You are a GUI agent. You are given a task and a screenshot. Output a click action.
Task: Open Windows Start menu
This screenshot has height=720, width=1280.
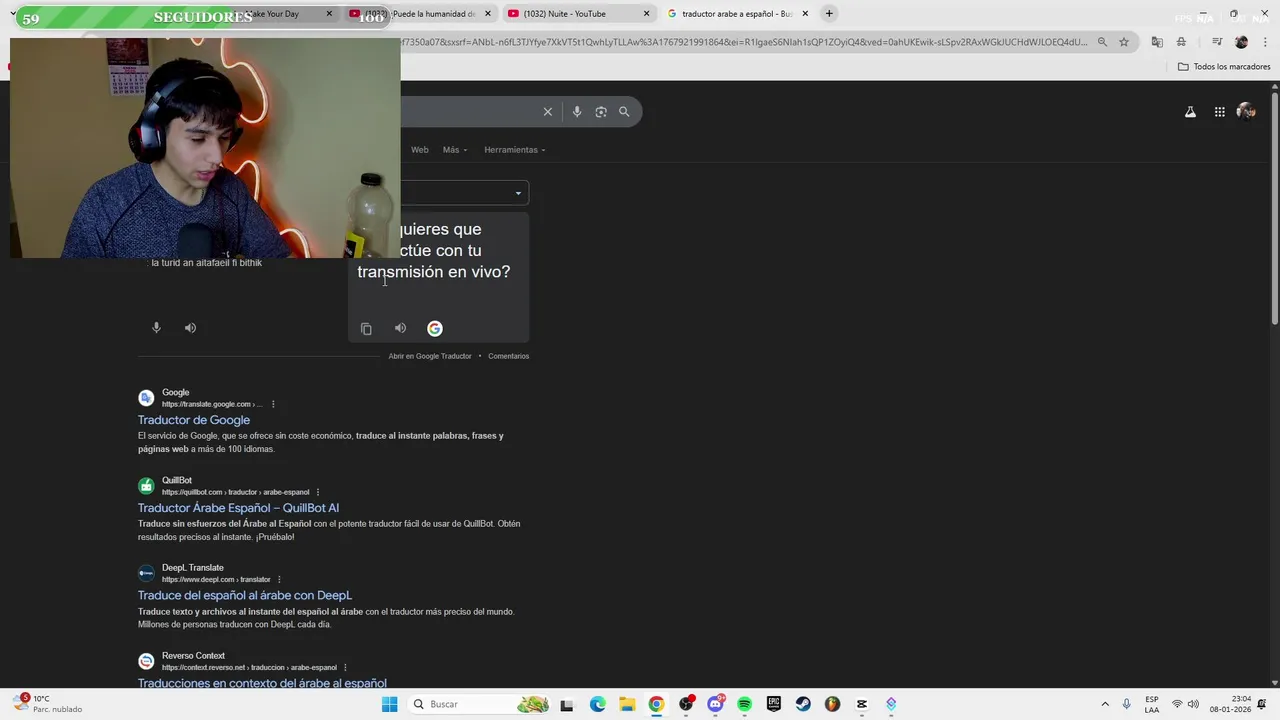point(389,704)
